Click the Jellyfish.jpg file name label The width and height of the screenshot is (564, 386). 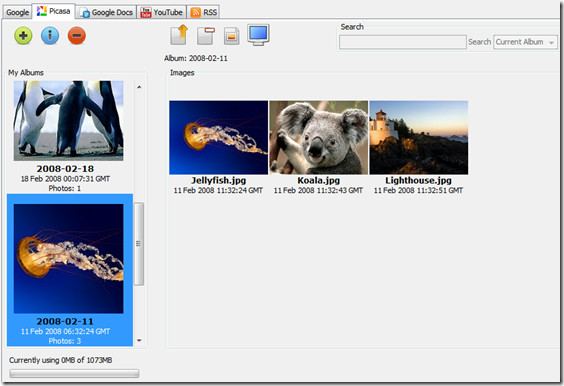219,180
